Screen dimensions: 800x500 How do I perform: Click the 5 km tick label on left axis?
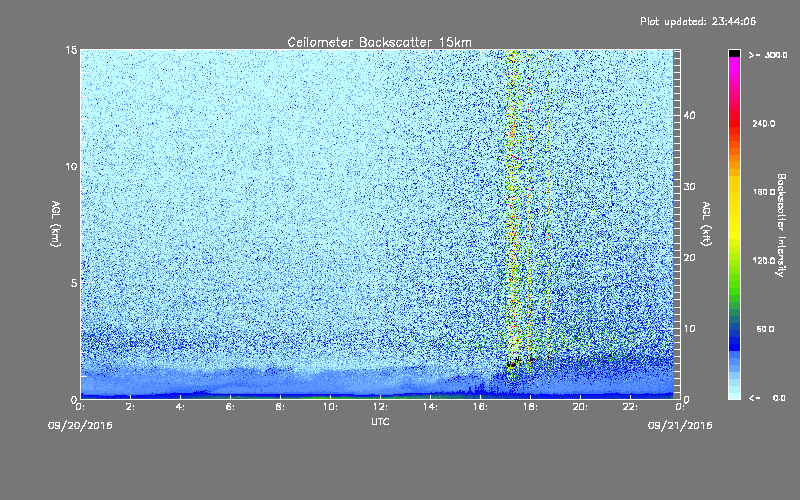point(74,283)
